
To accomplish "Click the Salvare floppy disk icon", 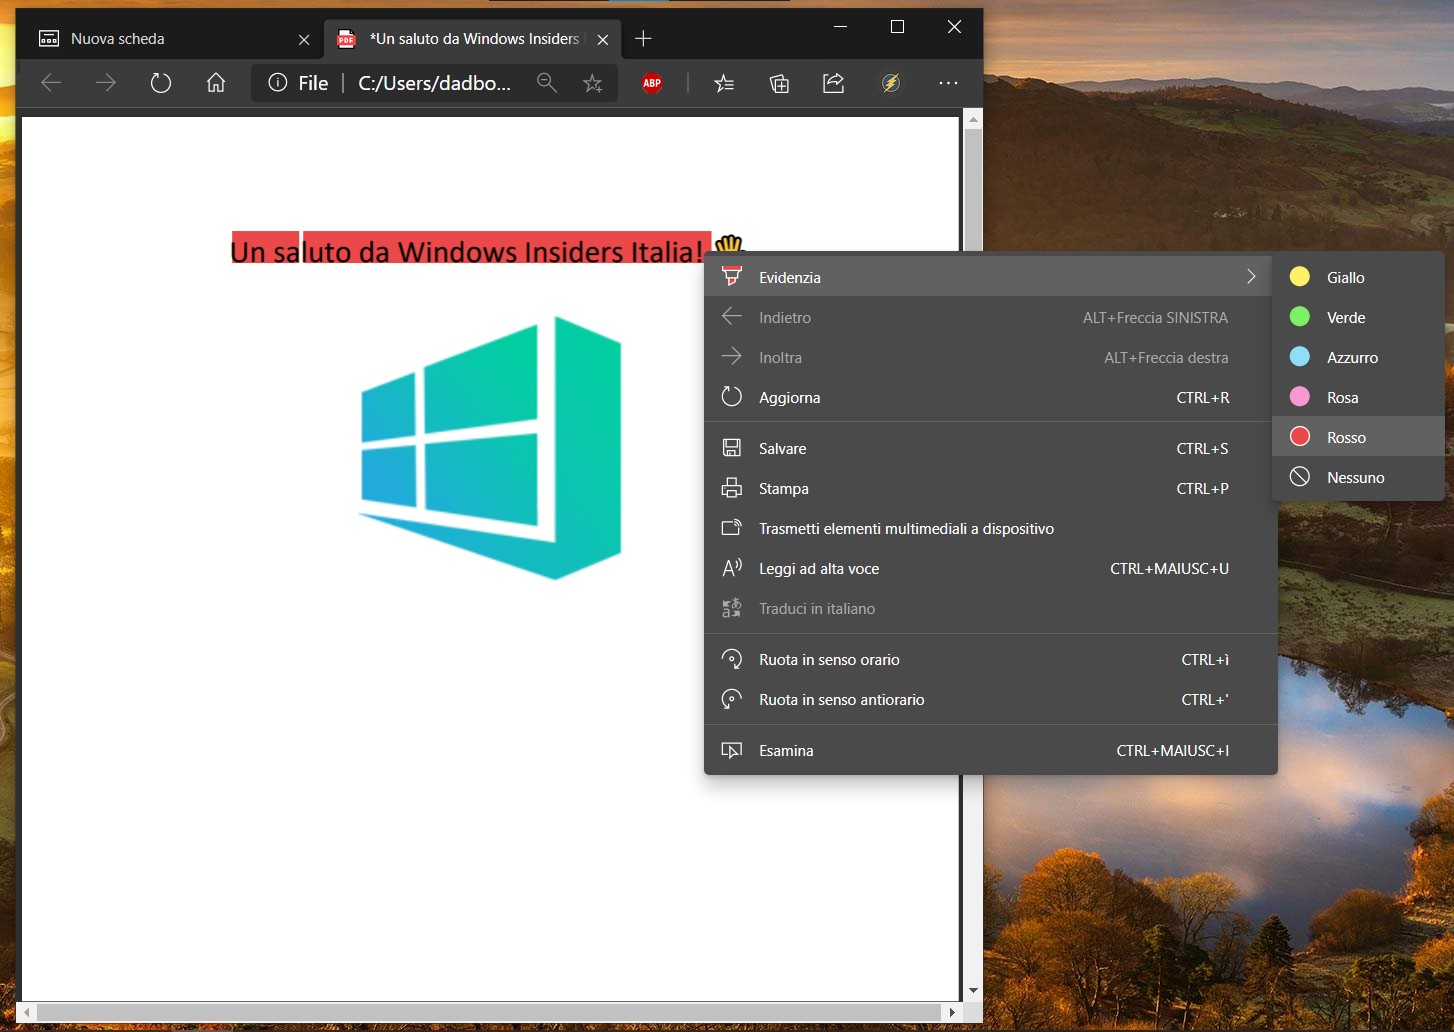I will (x=732, y=448).
